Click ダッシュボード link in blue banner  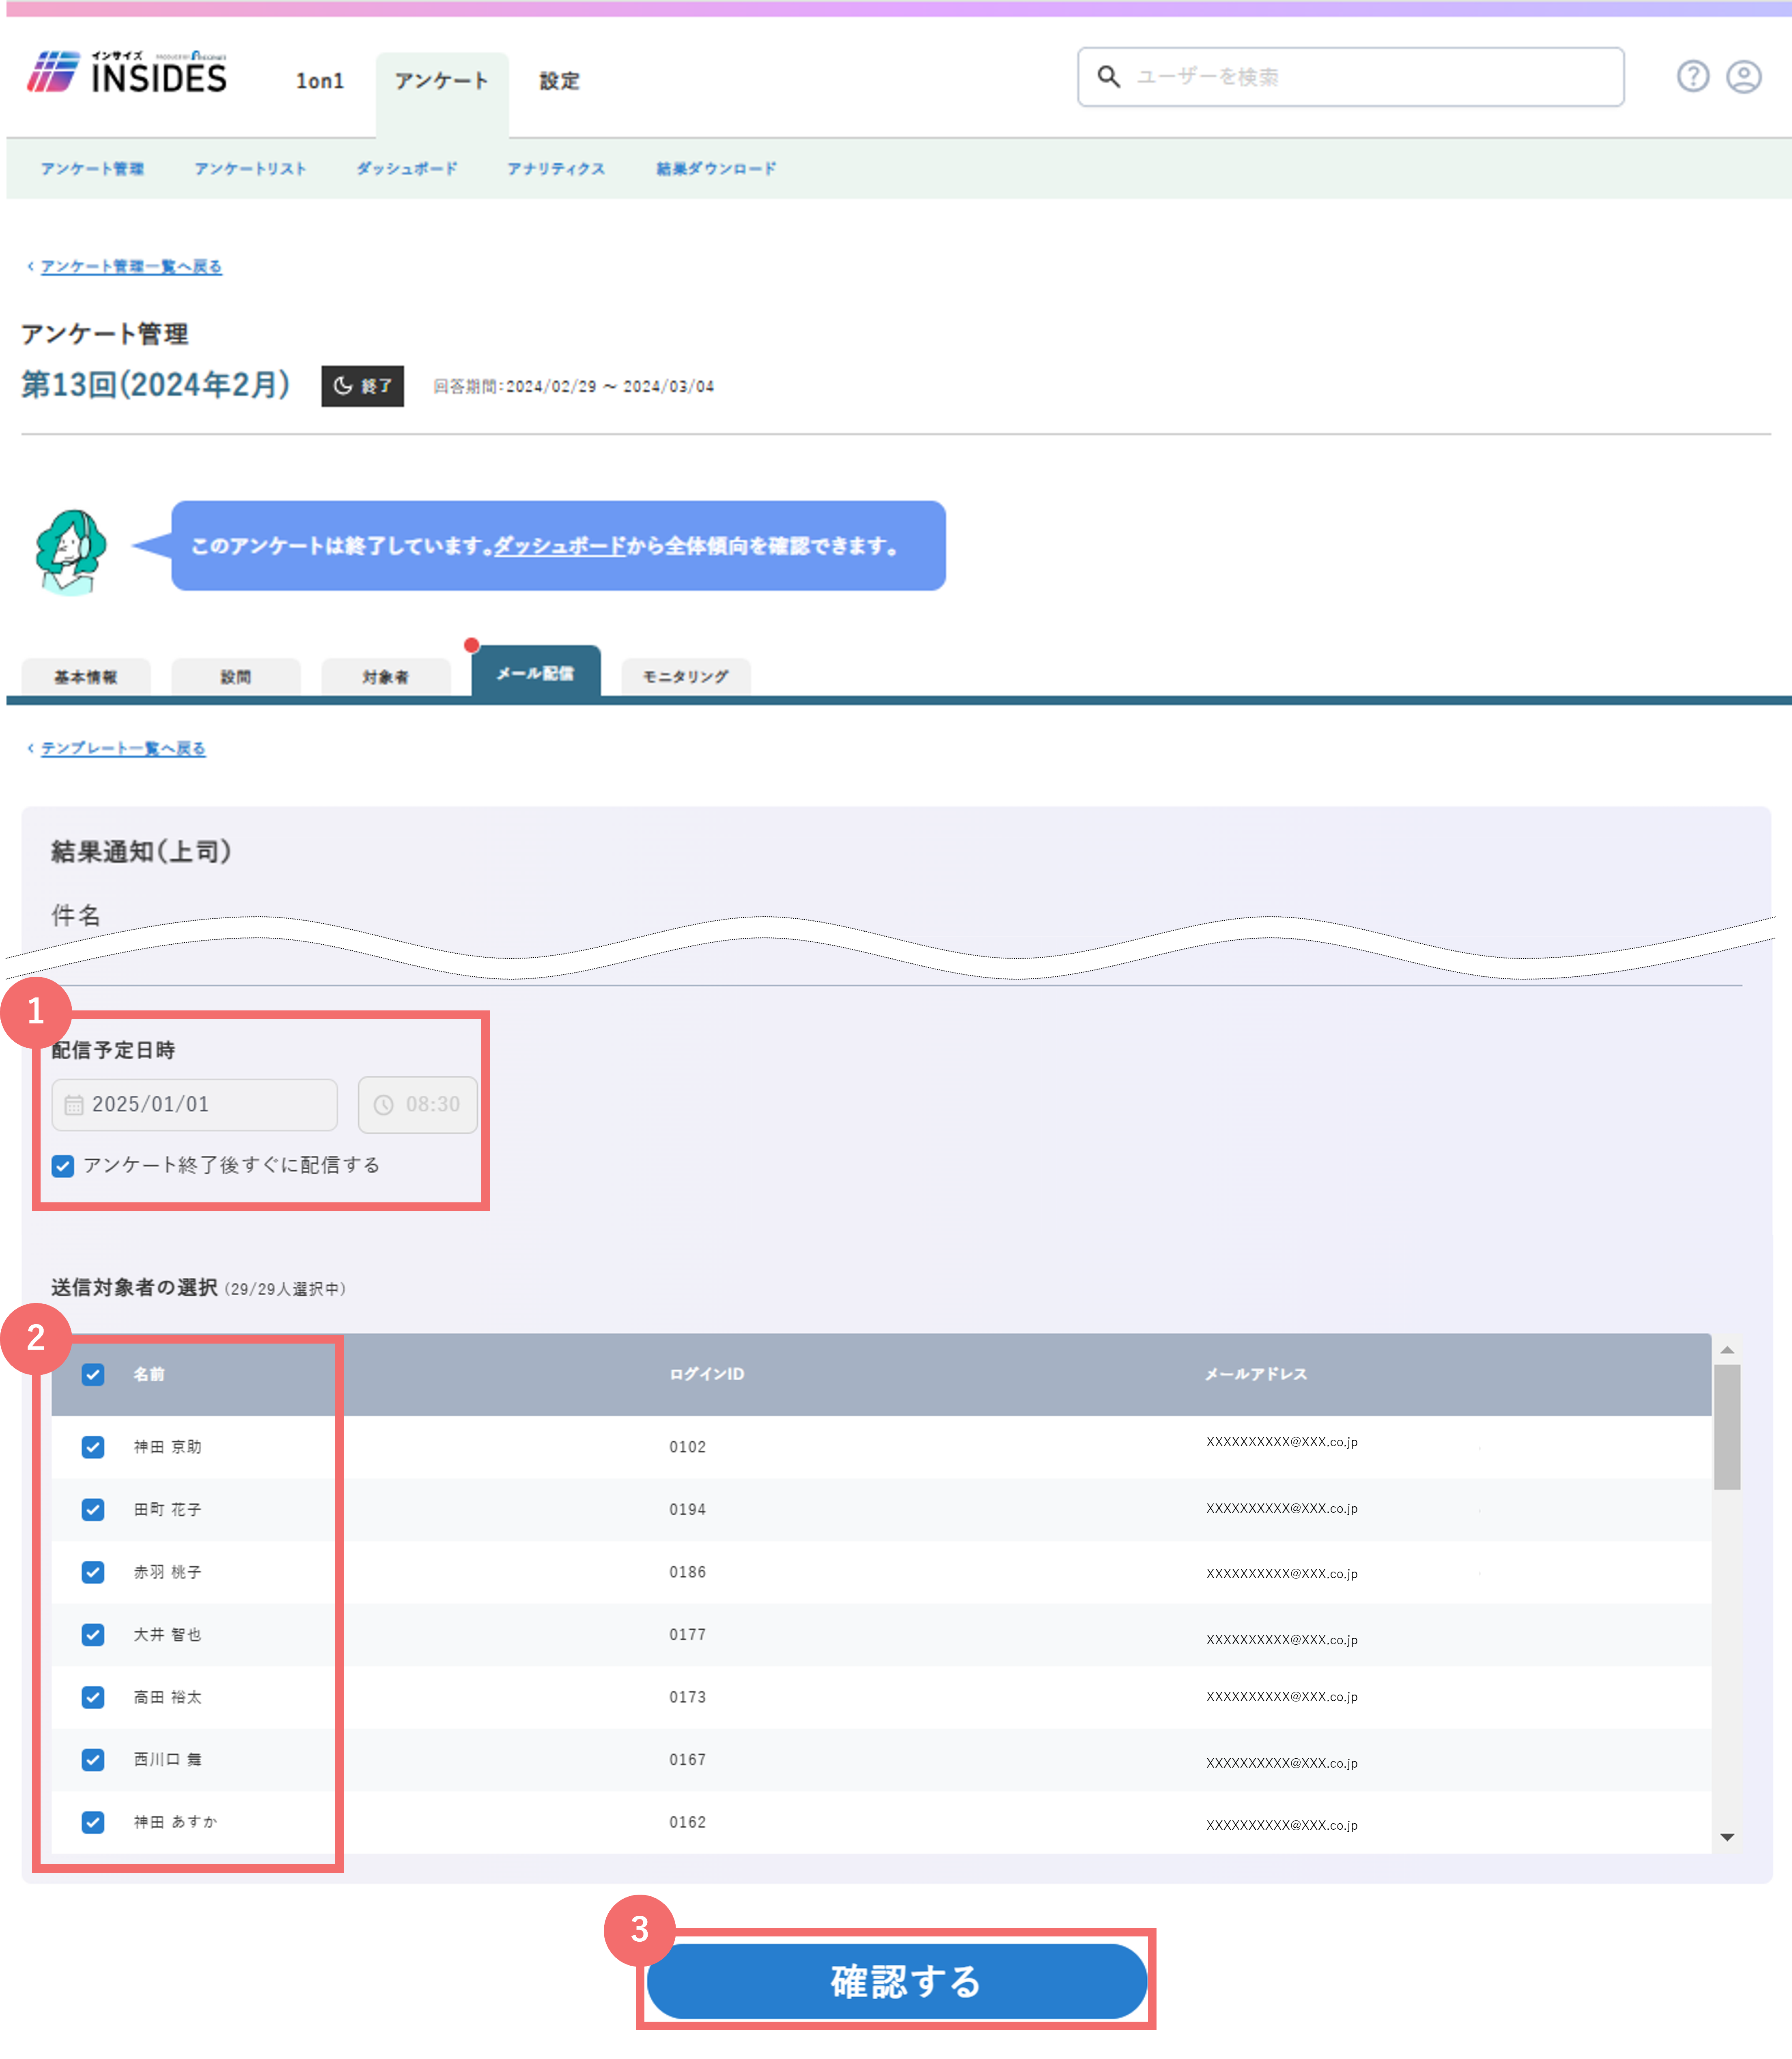click(559, 546)
